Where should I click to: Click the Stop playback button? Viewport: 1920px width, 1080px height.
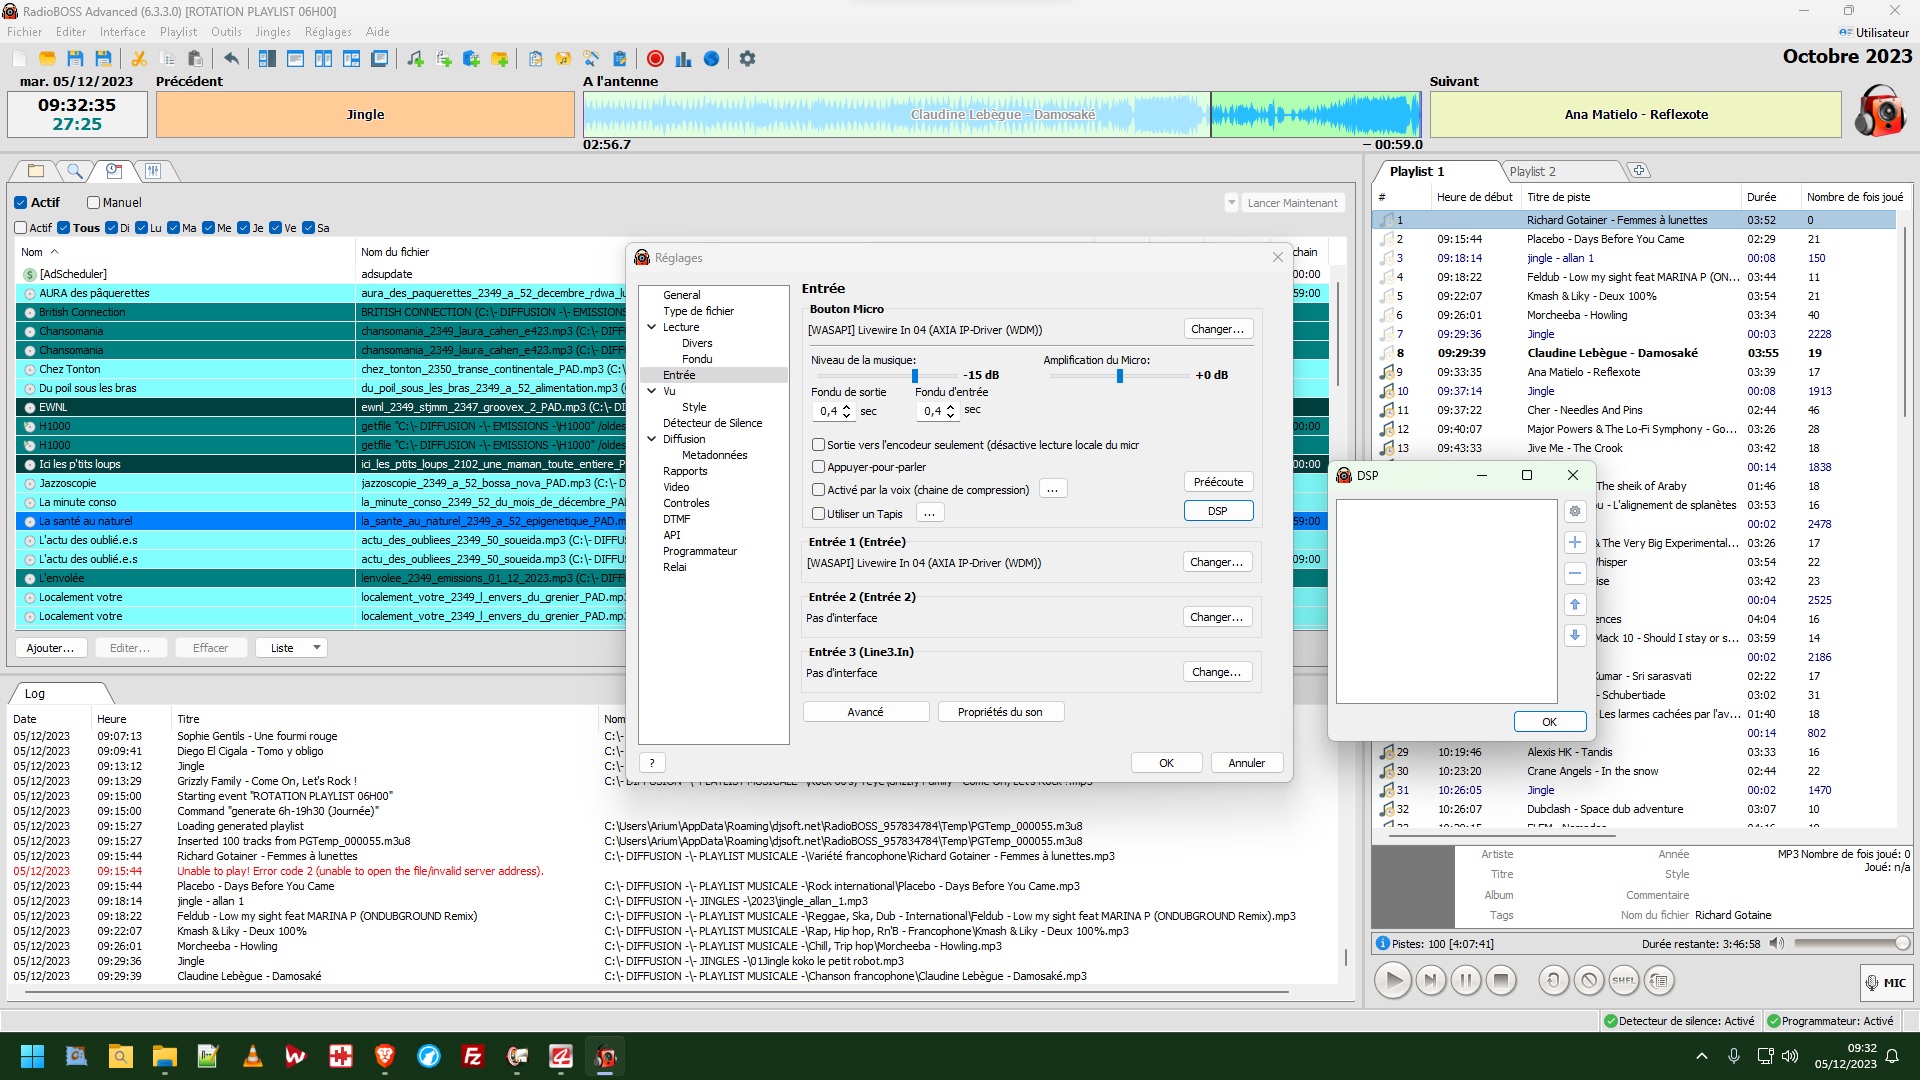click(1500, 981)
